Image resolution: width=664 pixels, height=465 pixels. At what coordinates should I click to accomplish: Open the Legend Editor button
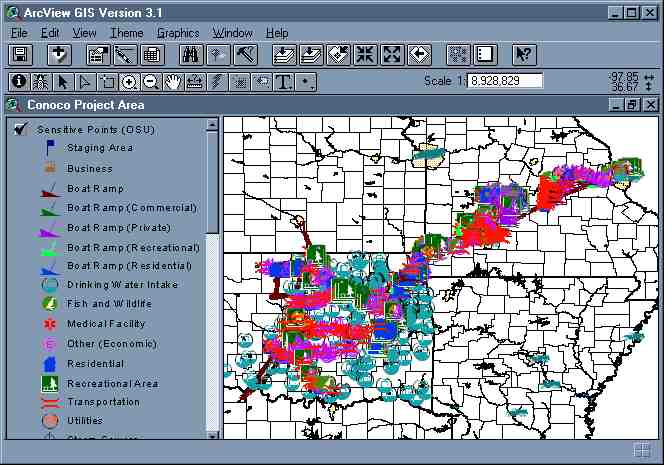[x=125, y=55]
